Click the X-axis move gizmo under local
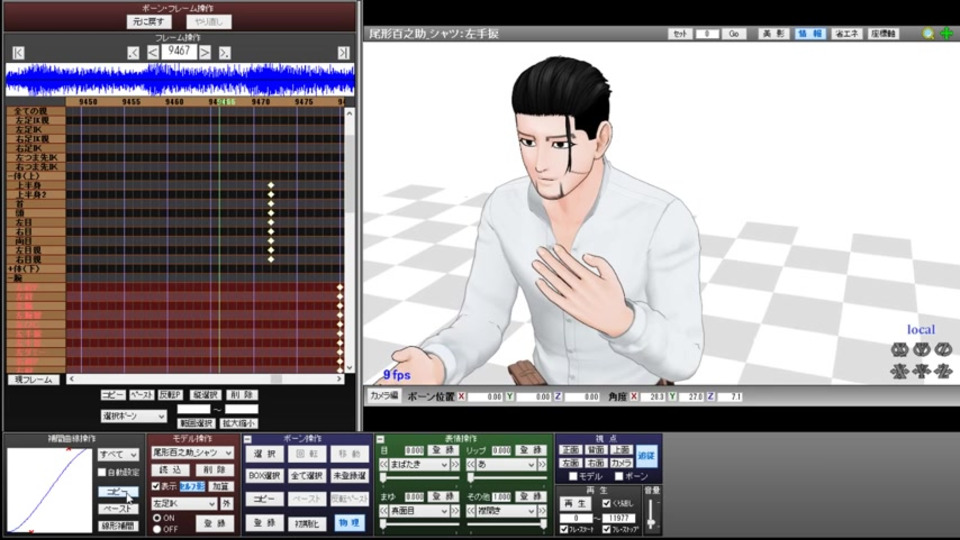This screenshot has height=540, width=960. tap(899, 371)
